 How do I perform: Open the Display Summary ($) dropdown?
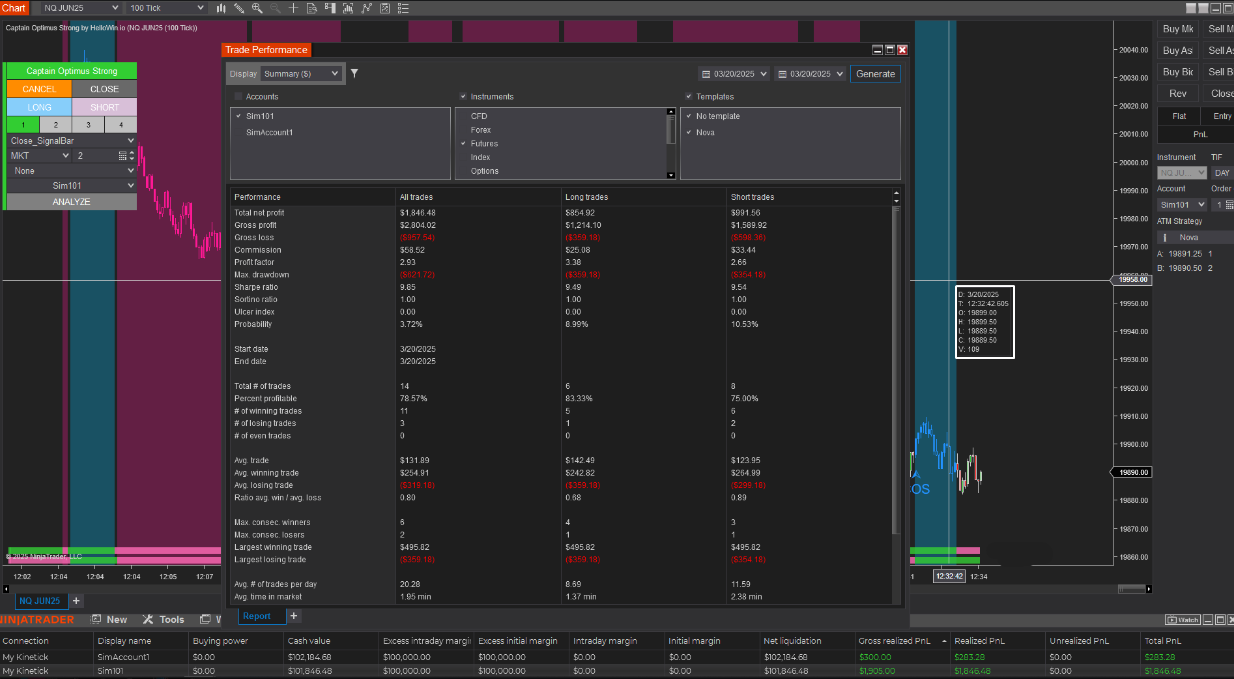[x=300, y=74]
